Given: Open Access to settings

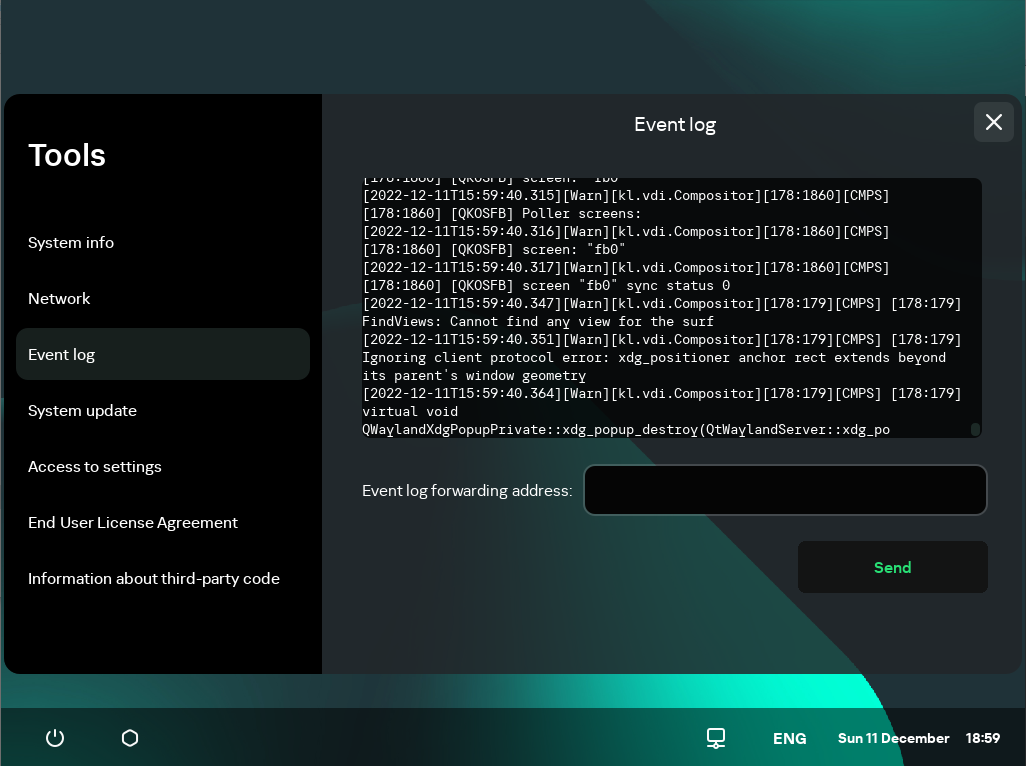Looking at the screenshot, I should (95, 466).
